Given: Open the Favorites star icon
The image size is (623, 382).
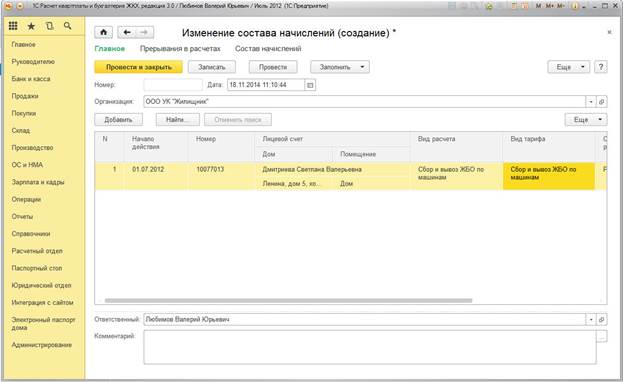Looking at the screenshot, I should [x=31, y=26].
